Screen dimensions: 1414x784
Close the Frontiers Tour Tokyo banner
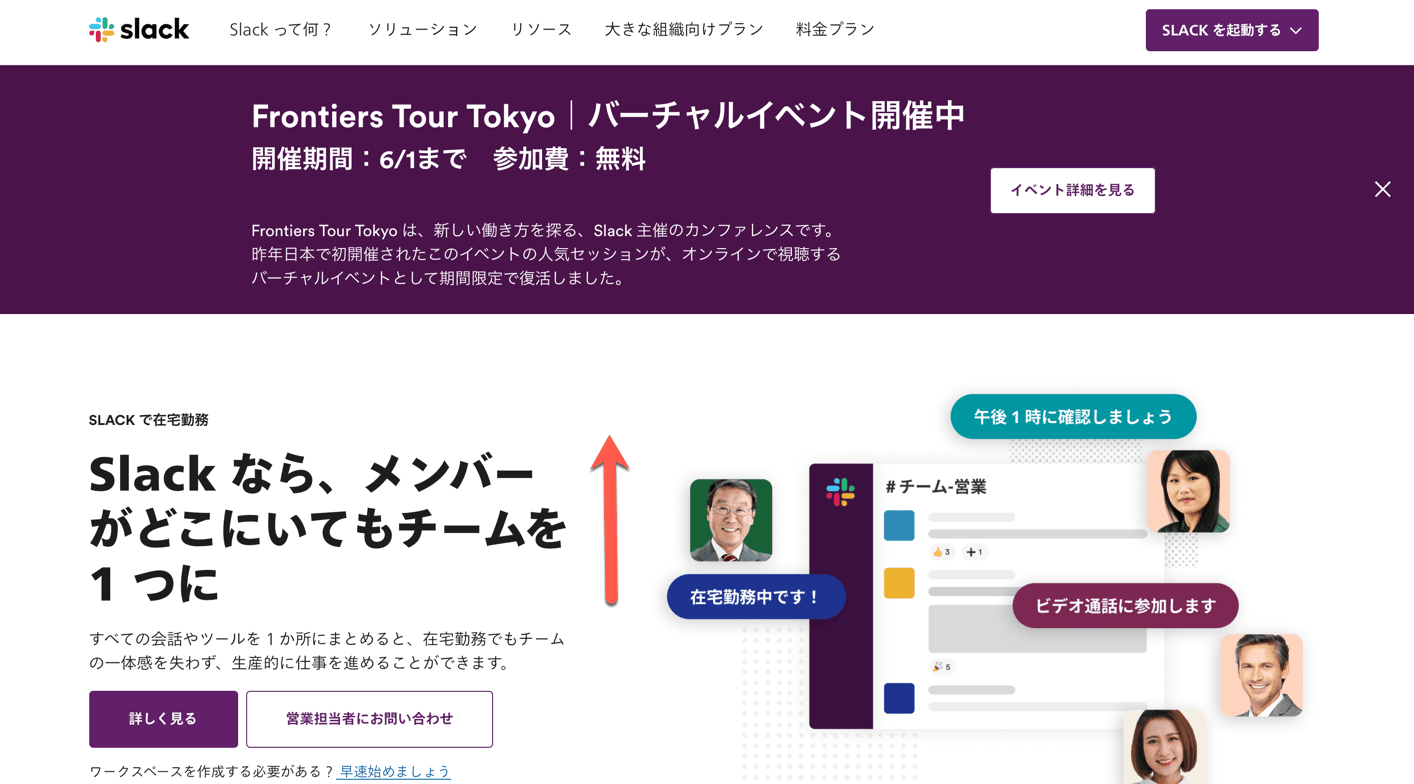click(x=1382, y=189)
